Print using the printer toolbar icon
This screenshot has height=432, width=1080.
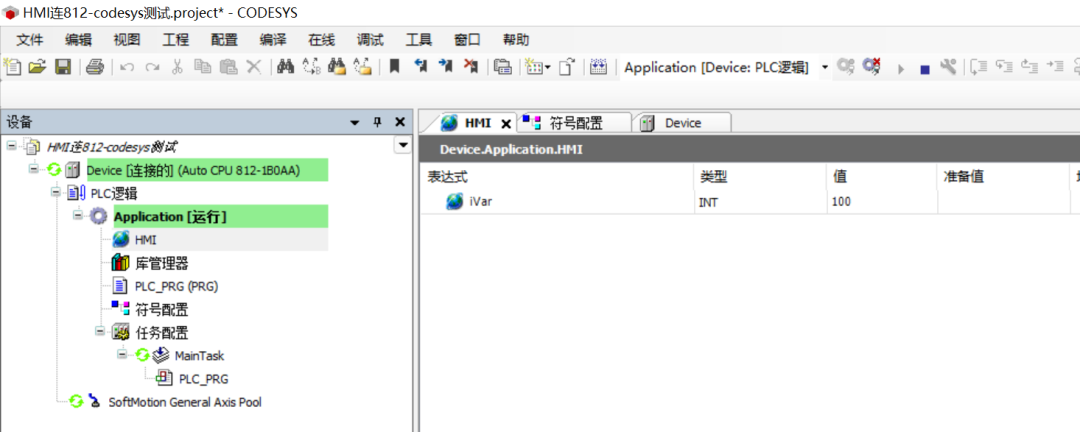(94, 67)
